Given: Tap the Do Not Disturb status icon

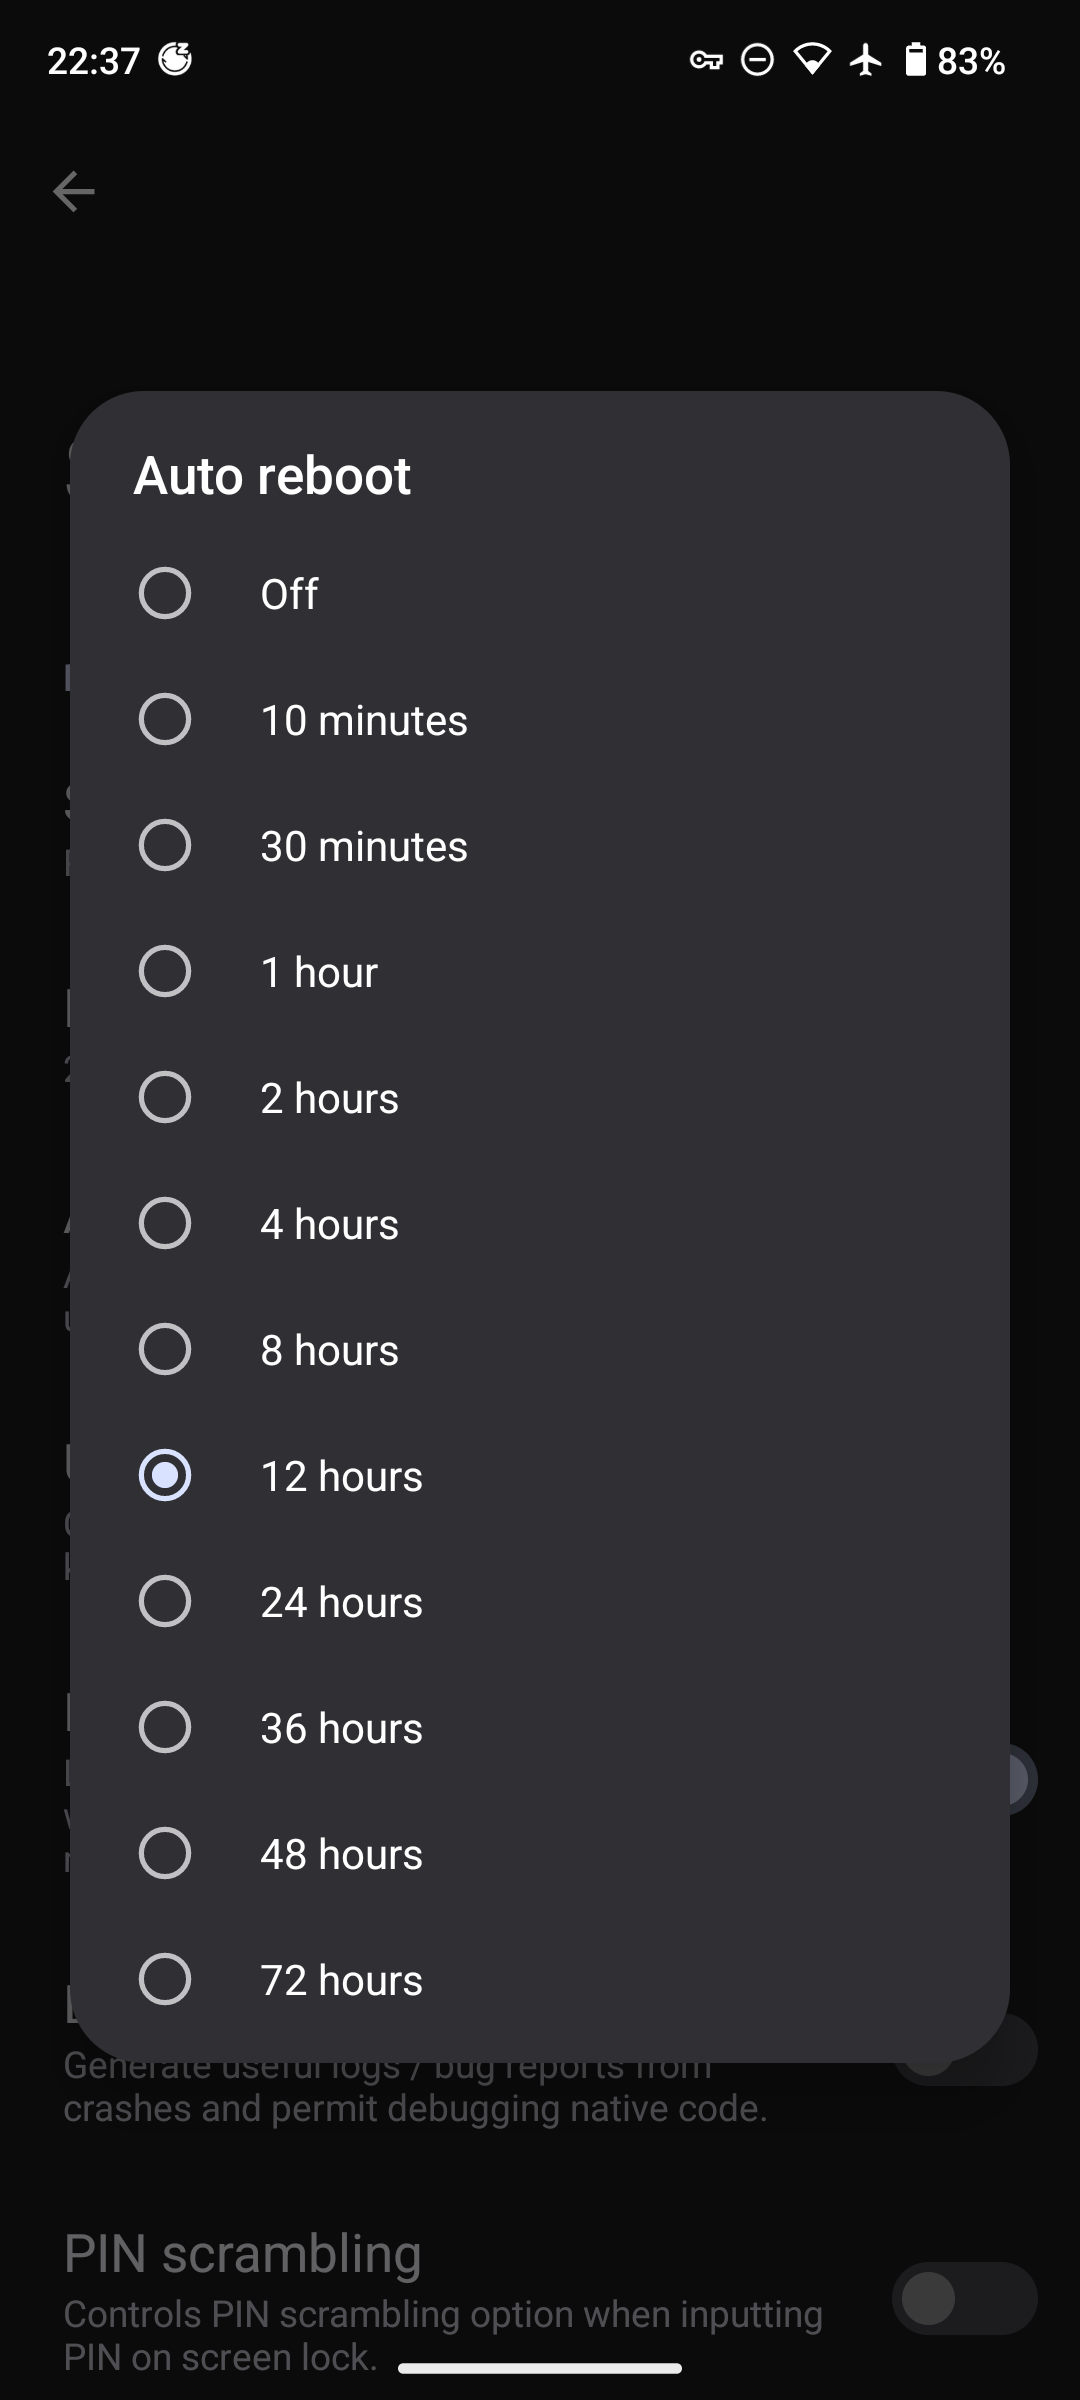Looking at the screenshot, I should coord(757,61).
